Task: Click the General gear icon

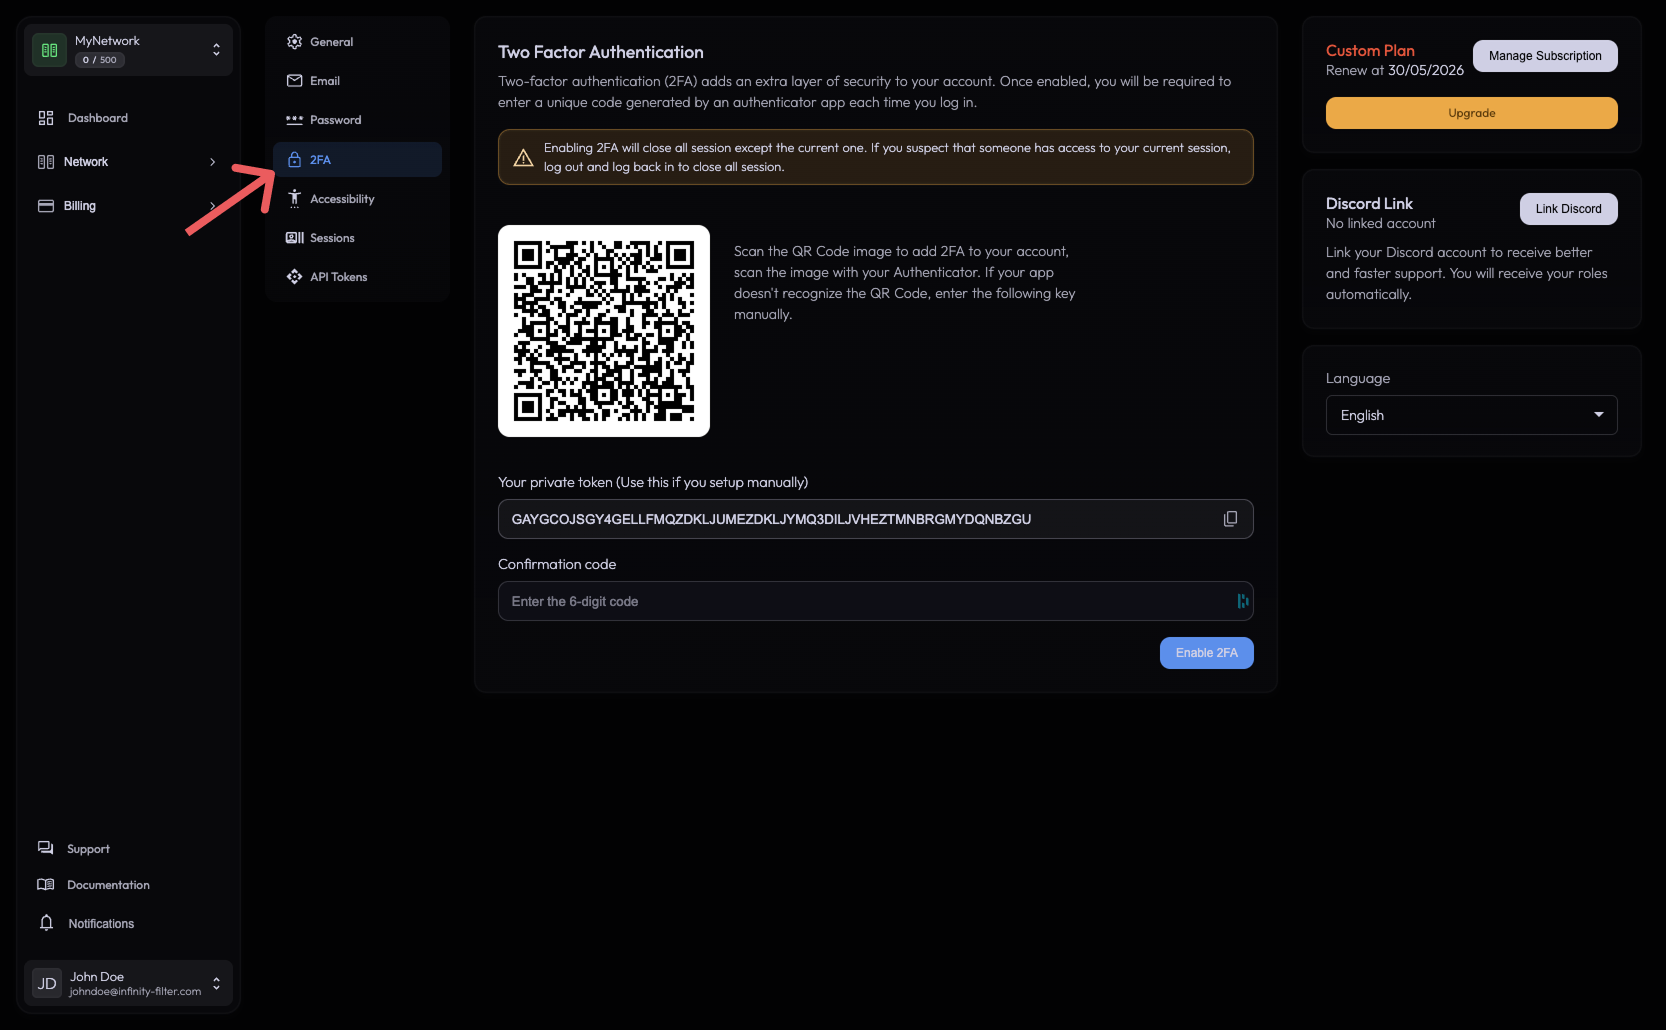Action: click(x=294, y=42)
